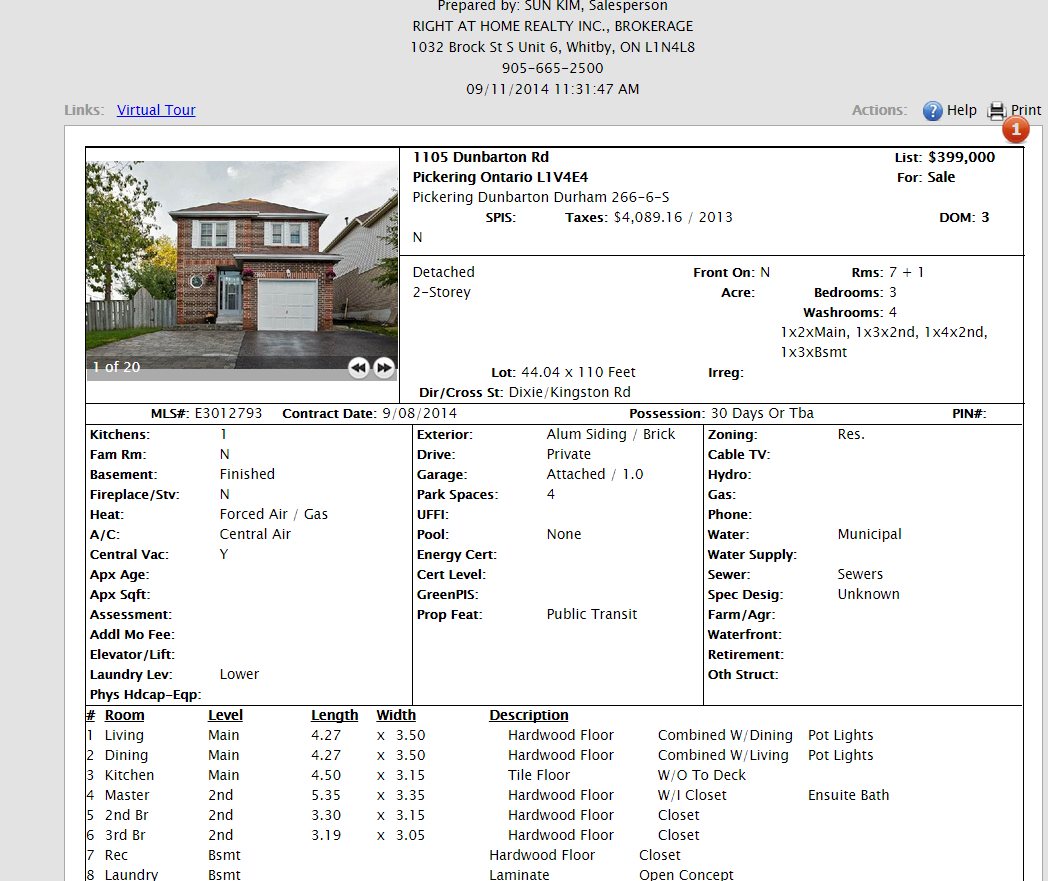Click the '1 of 20' photo counter
This screenshot has width=1048, height=881.
coord(116,367)
